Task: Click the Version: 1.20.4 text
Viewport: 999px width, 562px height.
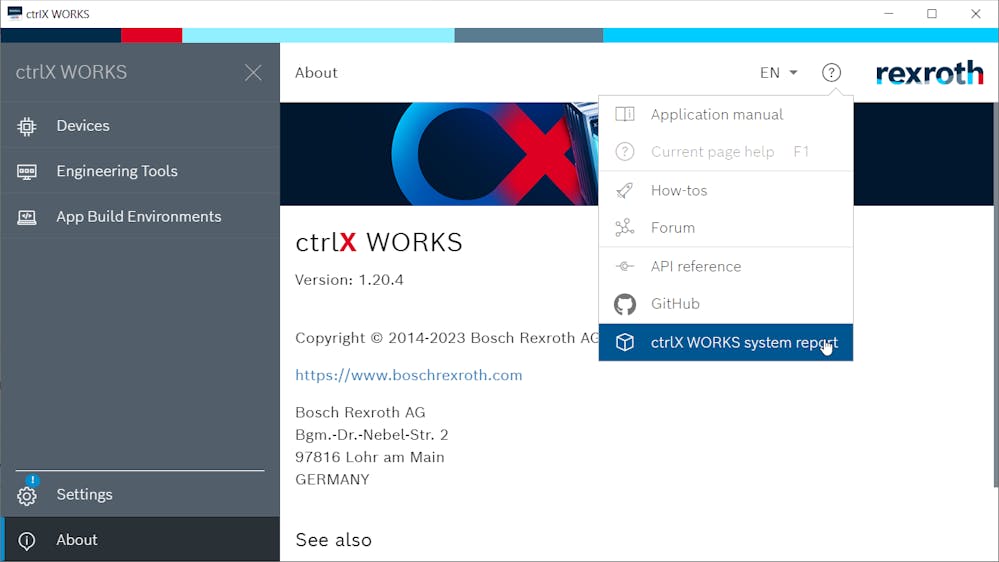Action: (x=349, y=280)
